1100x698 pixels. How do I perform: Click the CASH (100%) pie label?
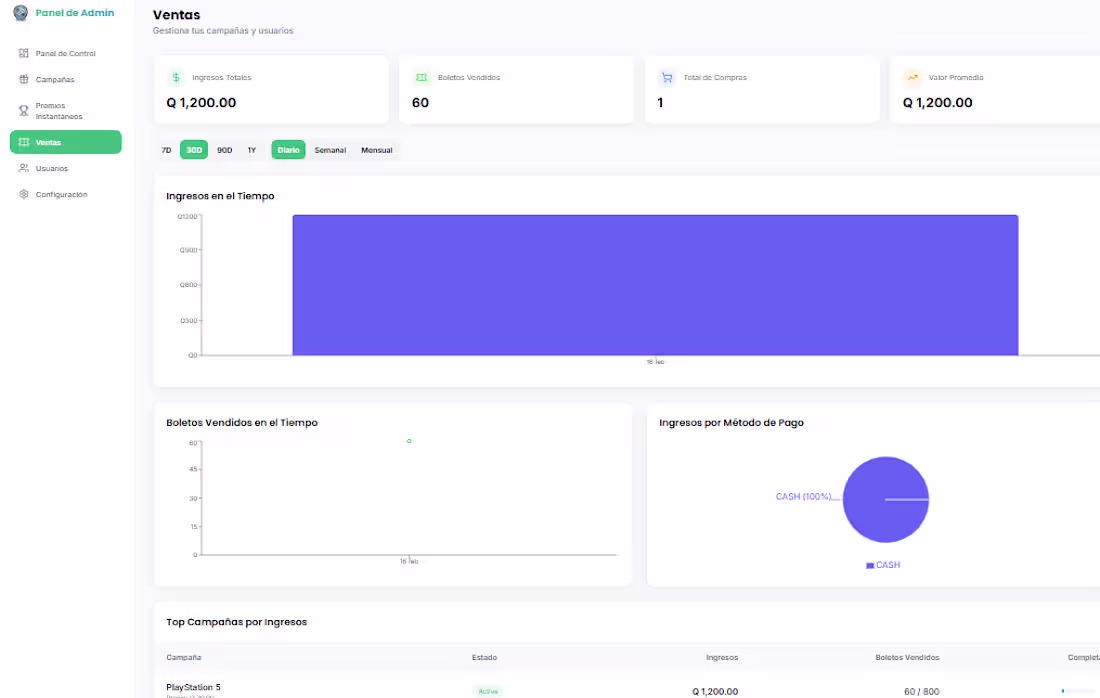tap(803, 497)
